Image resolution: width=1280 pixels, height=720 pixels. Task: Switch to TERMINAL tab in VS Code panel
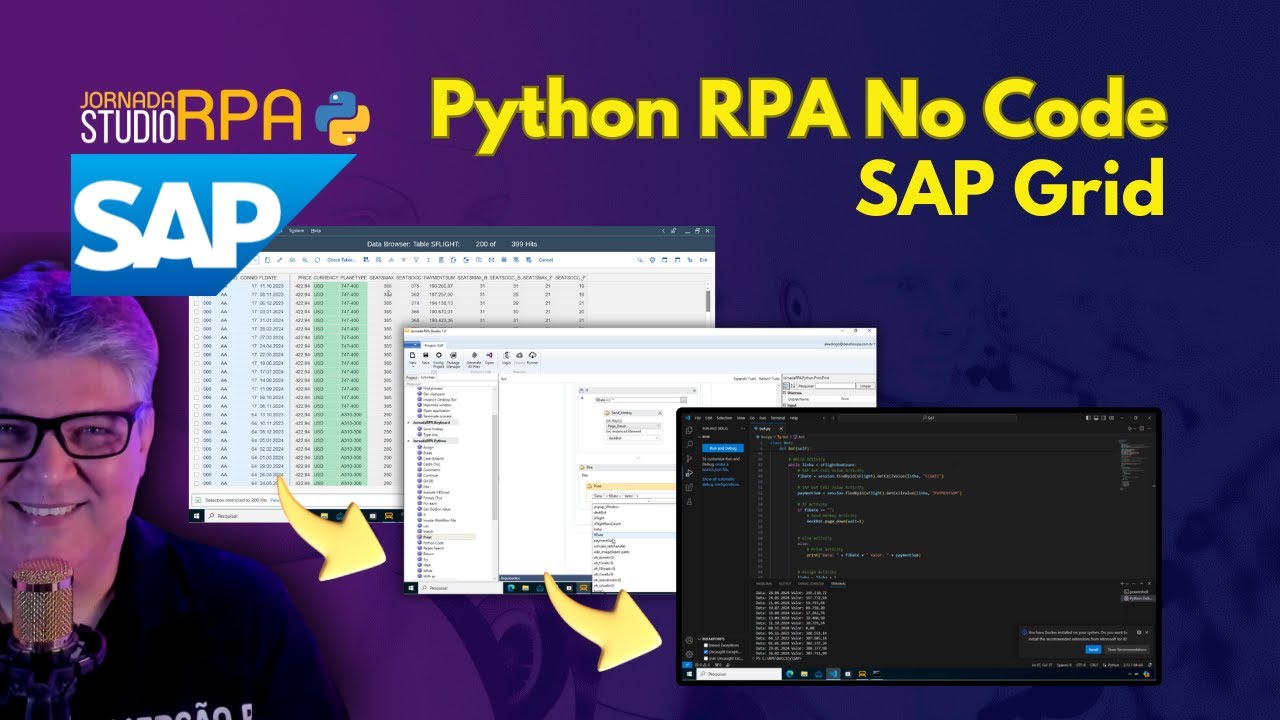(838, 583)
